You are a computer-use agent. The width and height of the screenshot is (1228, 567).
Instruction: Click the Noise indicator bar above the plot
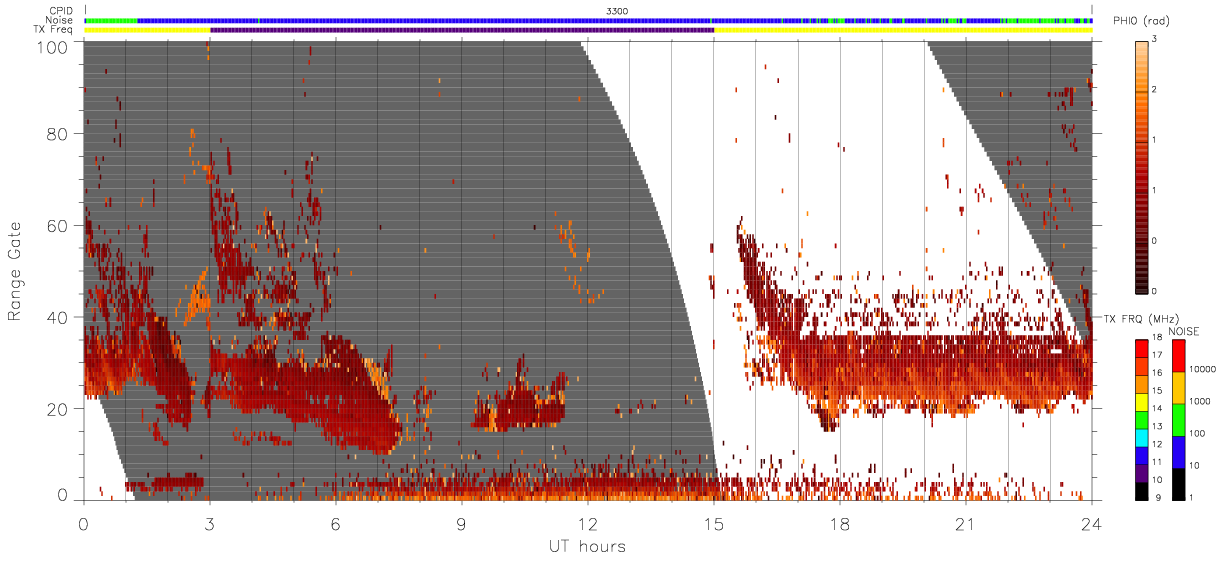tap(588, 20)
